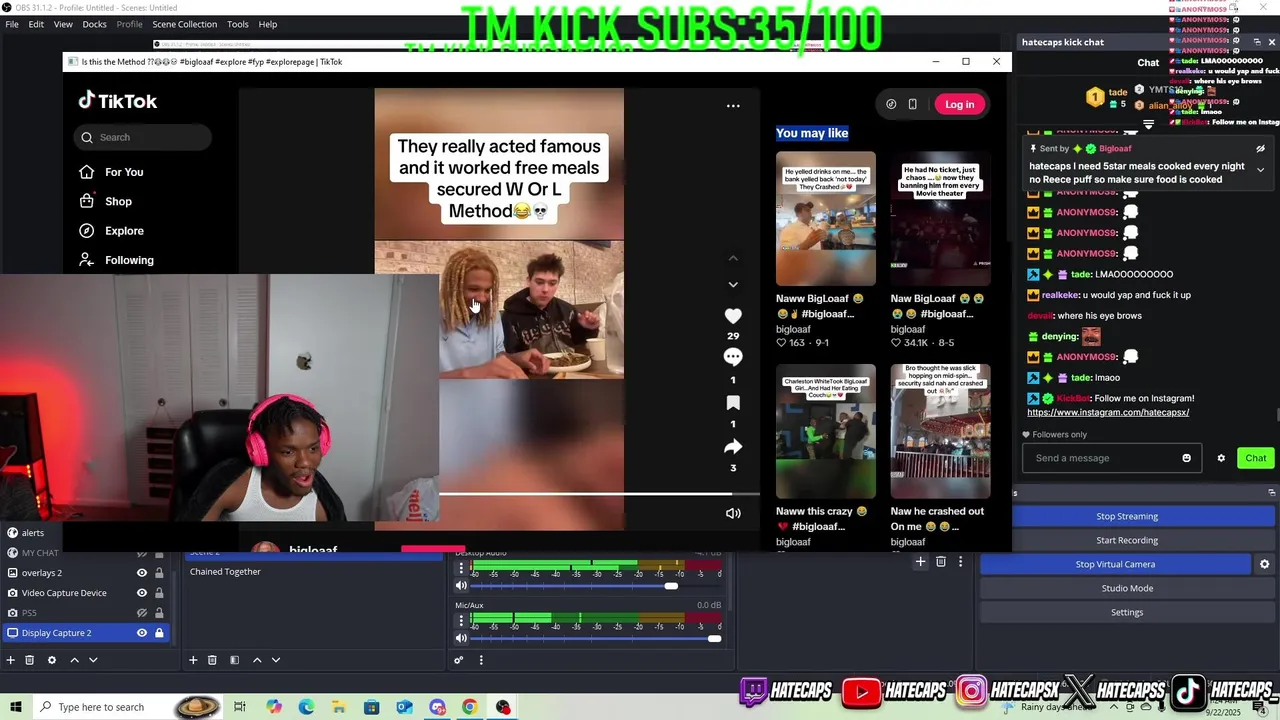The image size is (1280, 720).
Task: Toggle visibility of Video Capture Device source
Action: (x=142, y=593)
